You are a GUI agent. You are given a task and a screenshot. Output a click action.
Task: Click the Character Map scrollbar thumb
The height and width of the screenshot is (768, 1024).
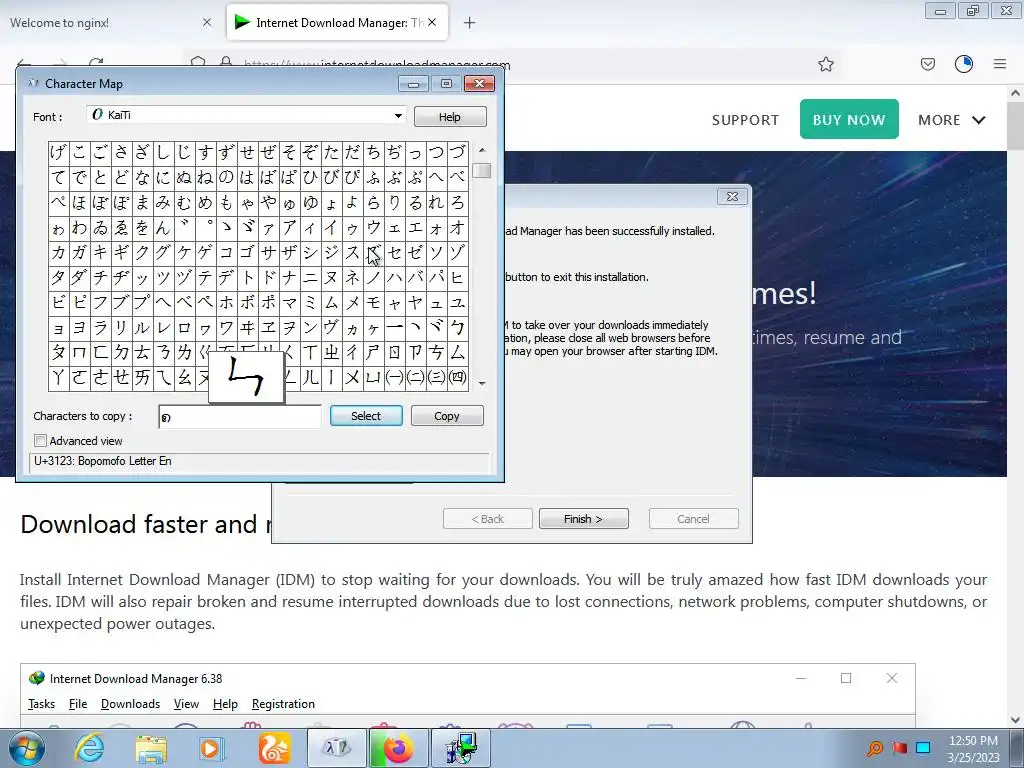tap(482, 170)
